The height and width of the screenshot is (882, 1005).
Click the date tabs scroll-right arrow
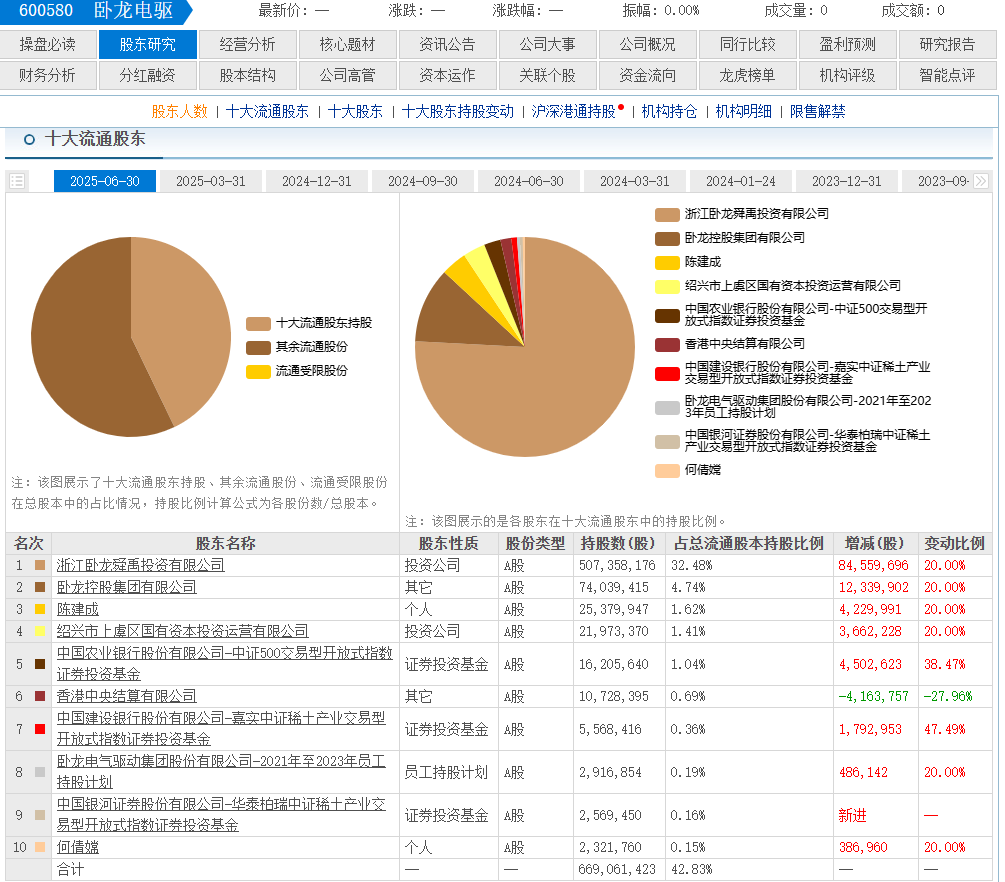point(981,181)
